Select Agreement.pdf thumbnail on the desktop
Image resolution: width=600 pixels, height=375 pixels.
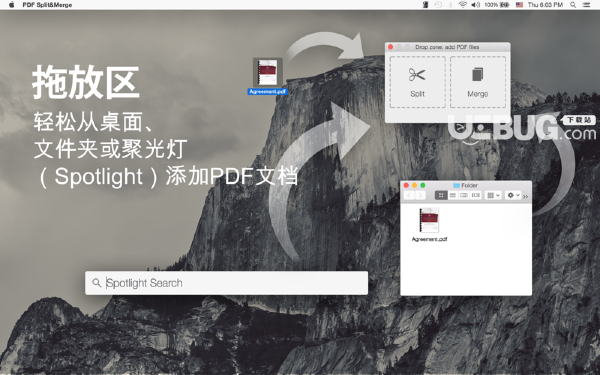(268, 73)
